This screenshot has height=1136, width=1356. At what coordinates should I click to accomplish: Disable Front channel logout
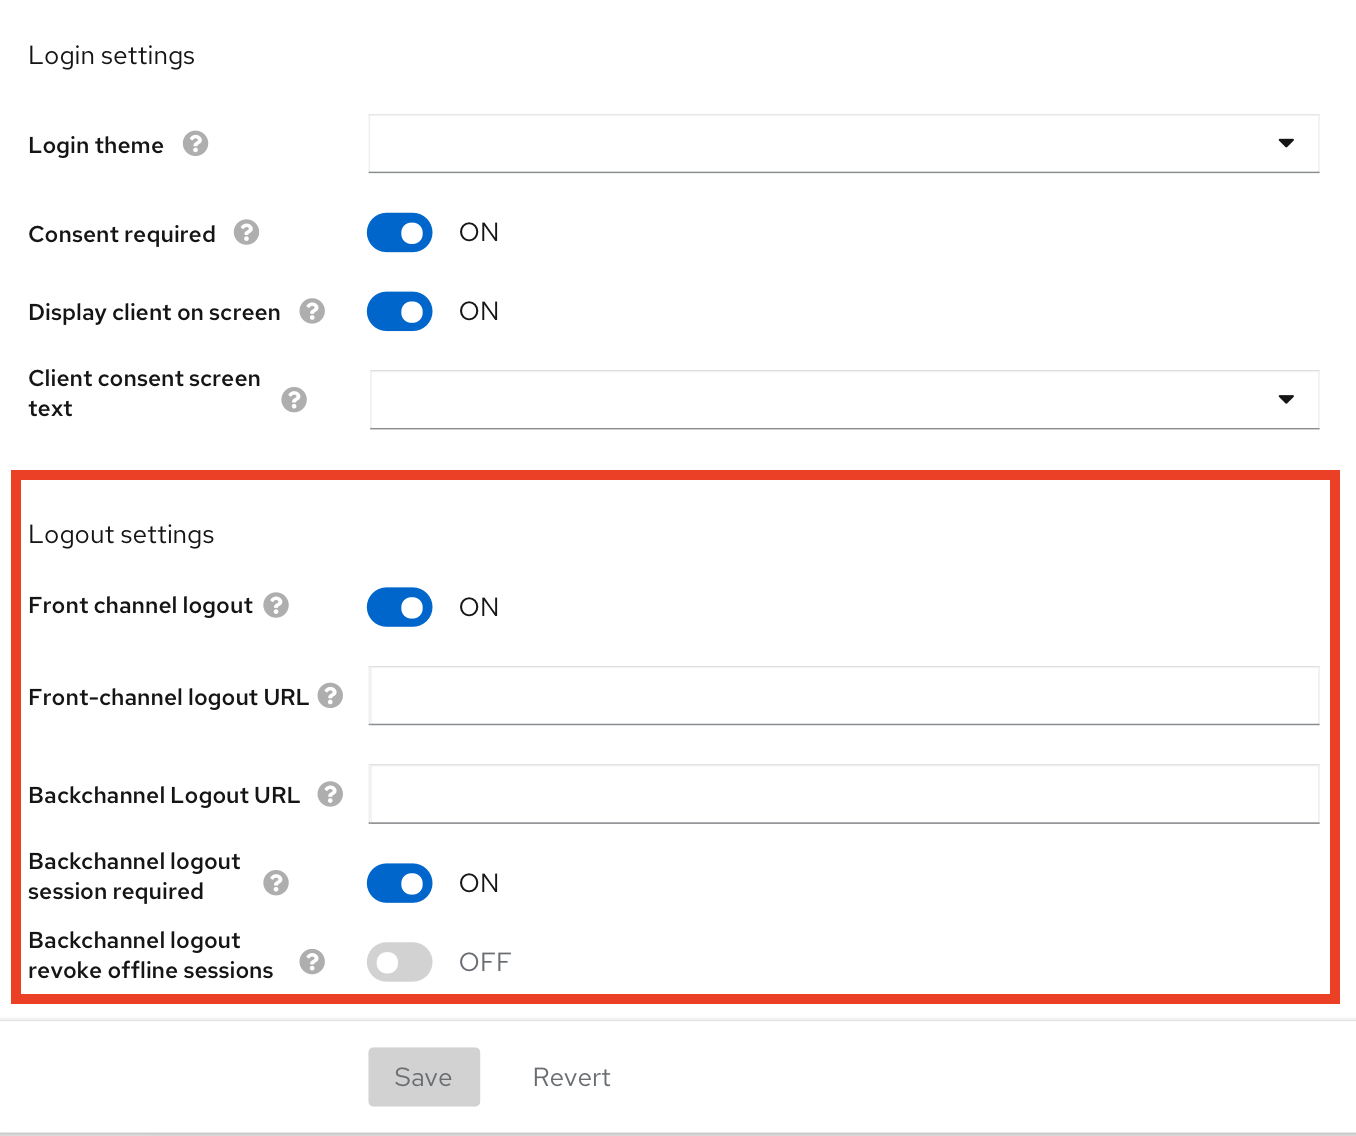point(399,607)
